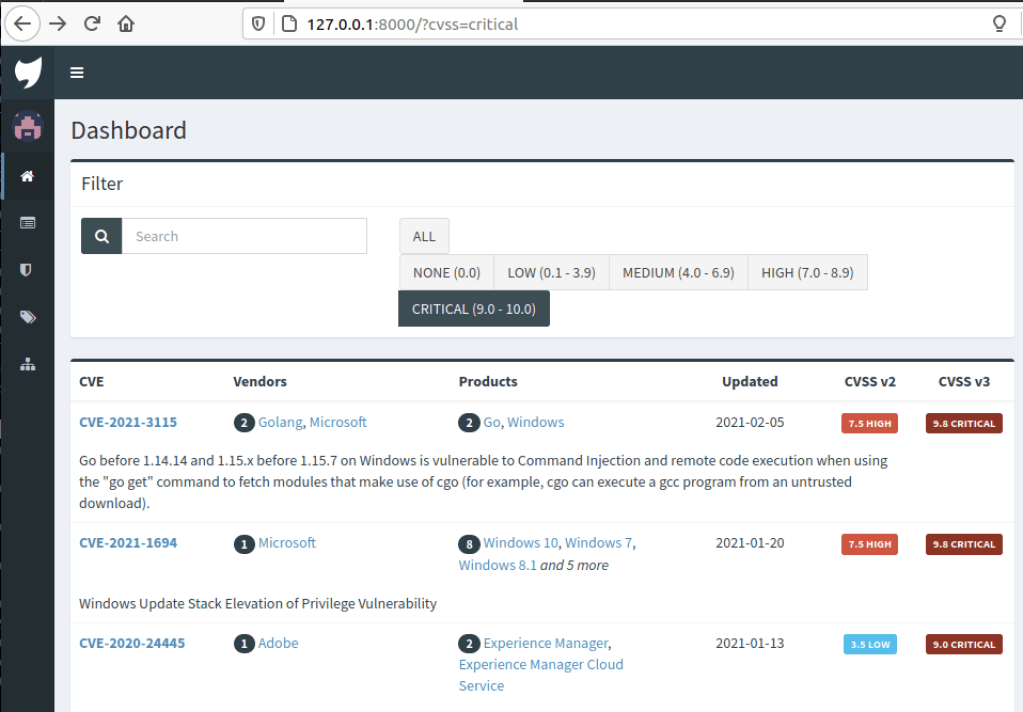
Task: Open the Golang vendor link
Action: (x=280, y=422)
